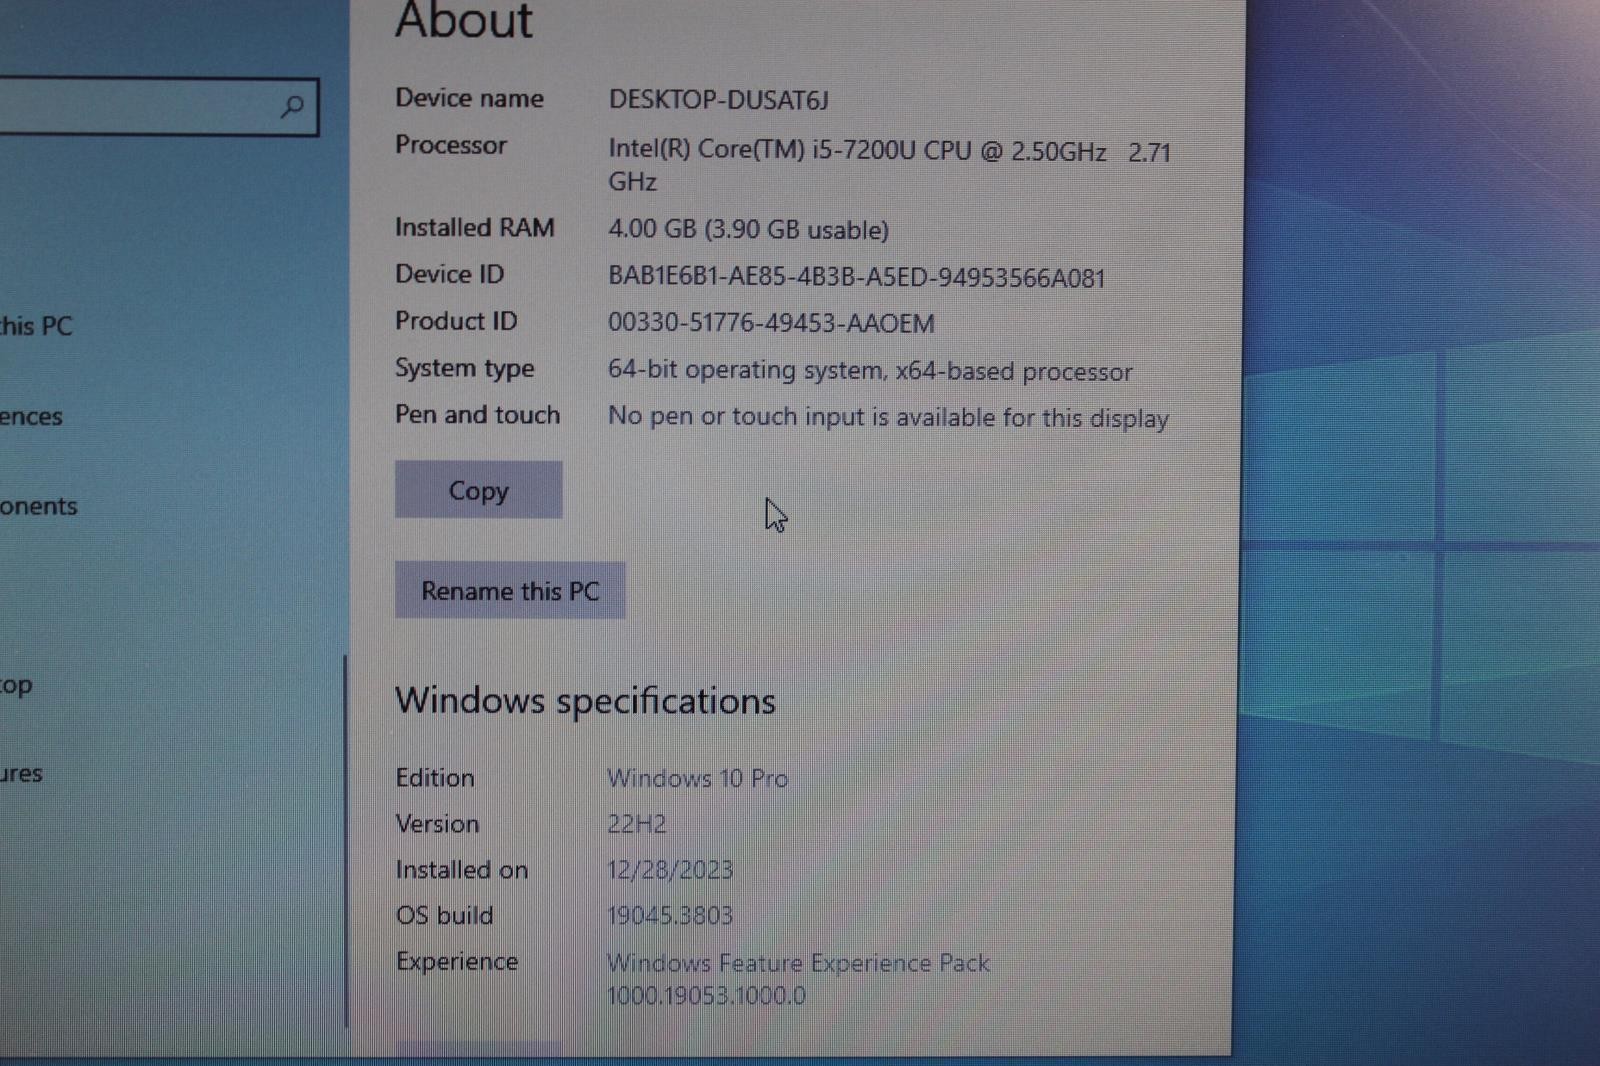Click the Product ID value 00330-51776-49453-AAOEM

point(771,323)
